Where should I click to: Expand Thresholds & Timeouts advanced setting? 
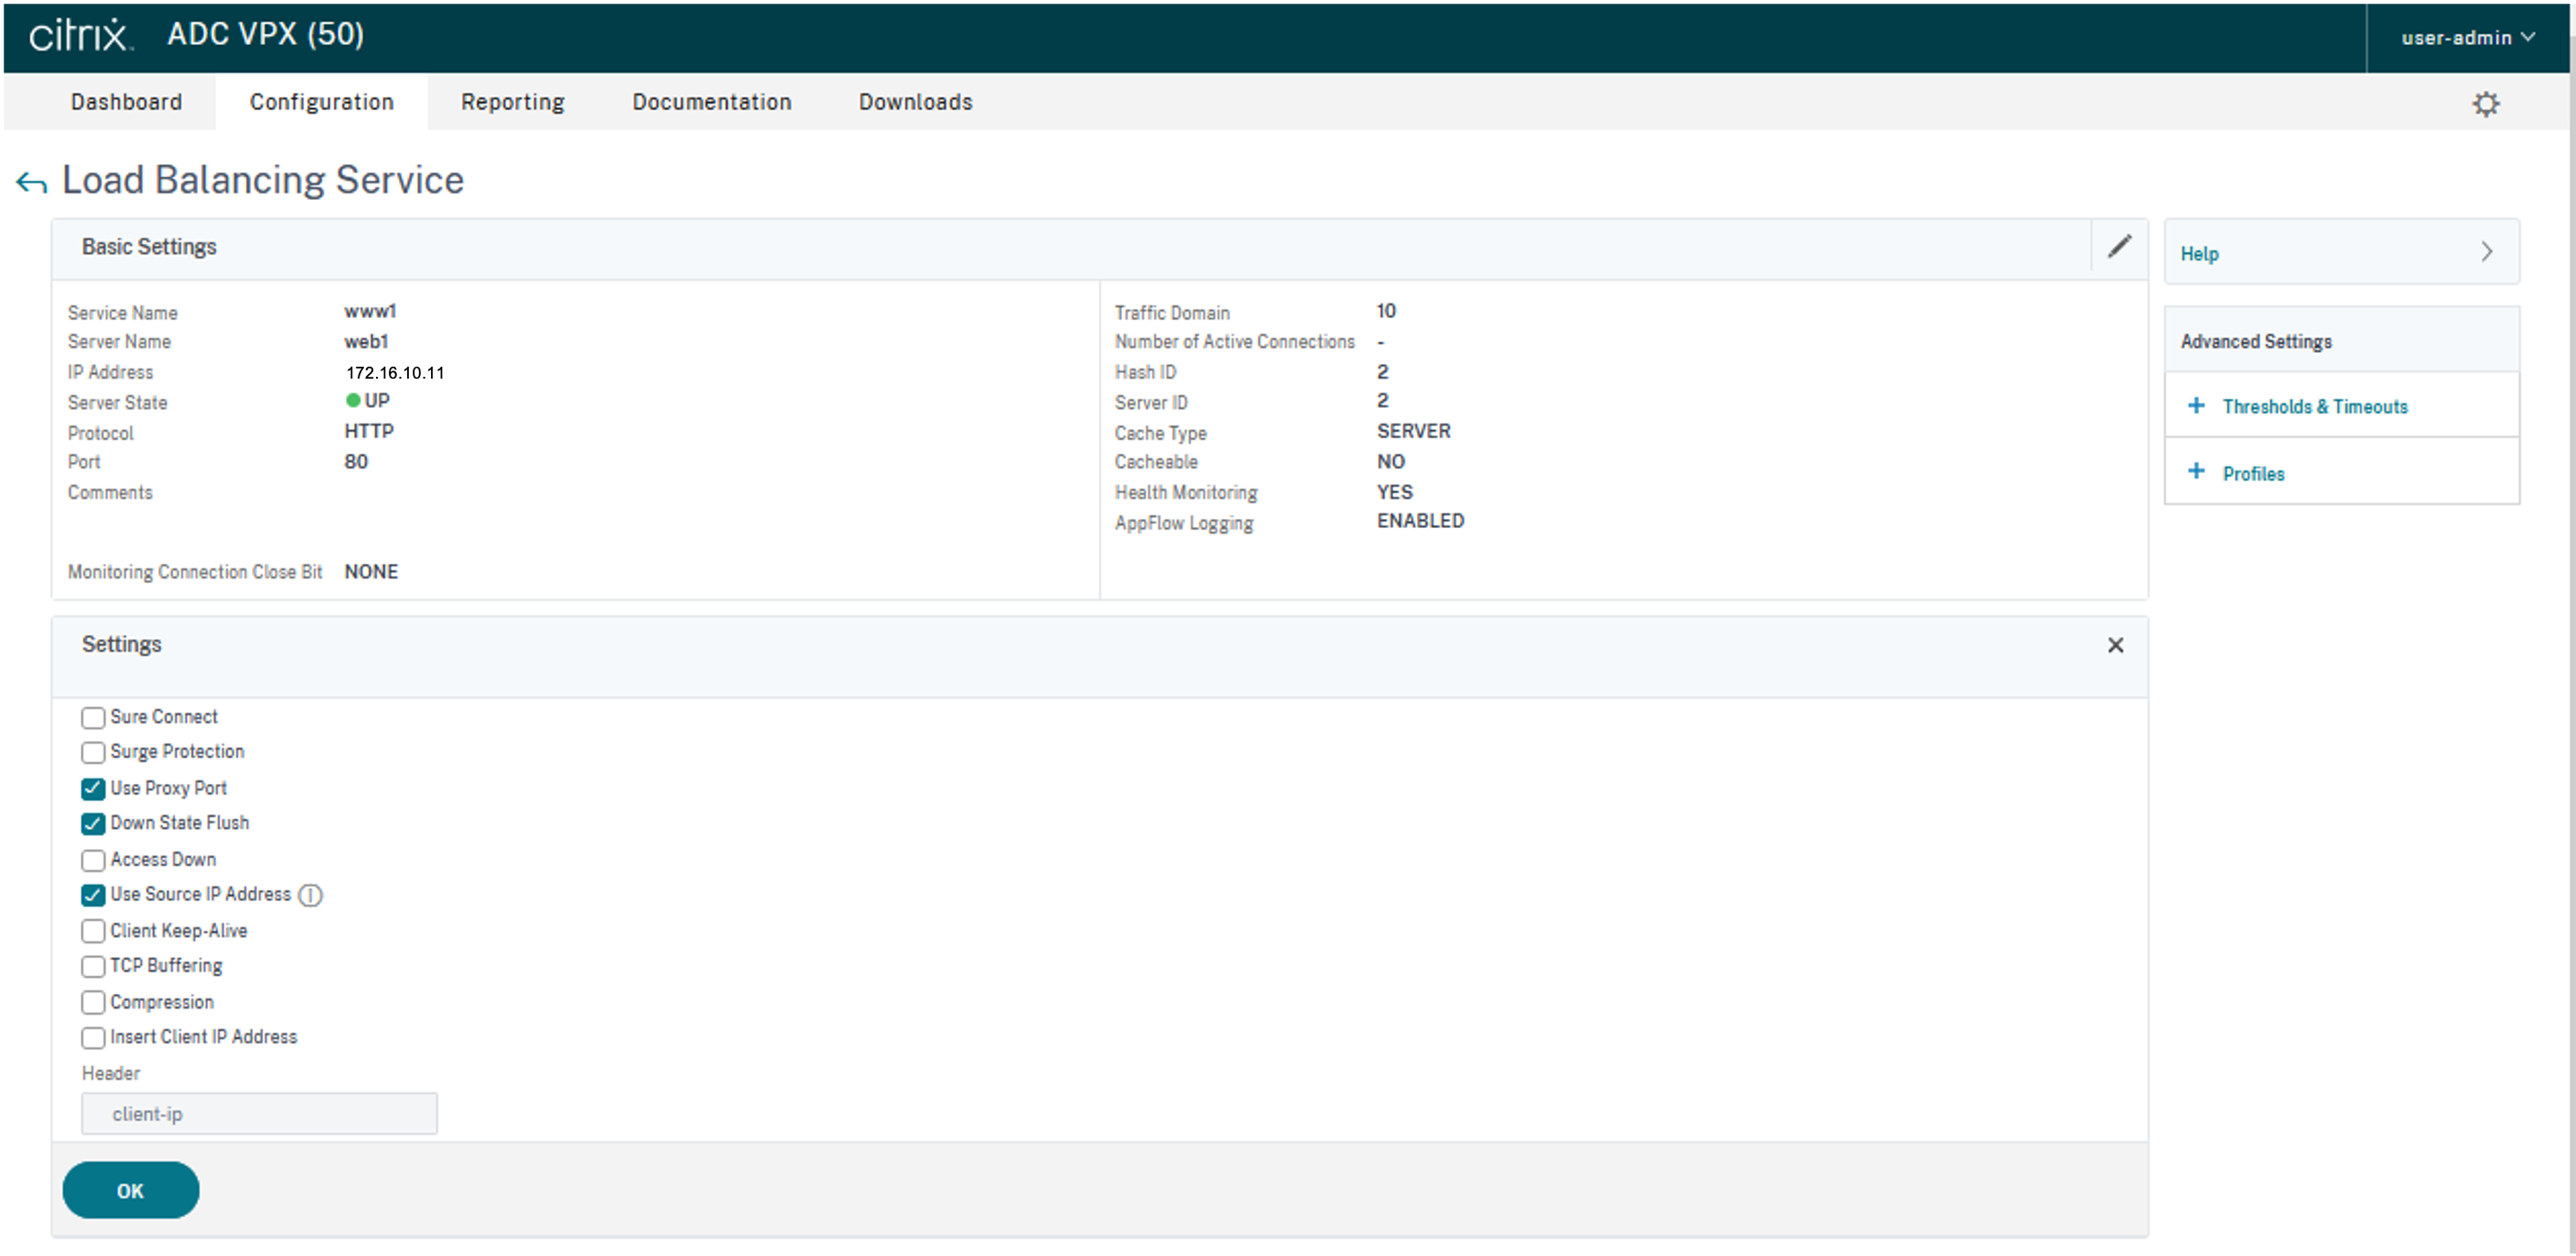[2314, 406]
